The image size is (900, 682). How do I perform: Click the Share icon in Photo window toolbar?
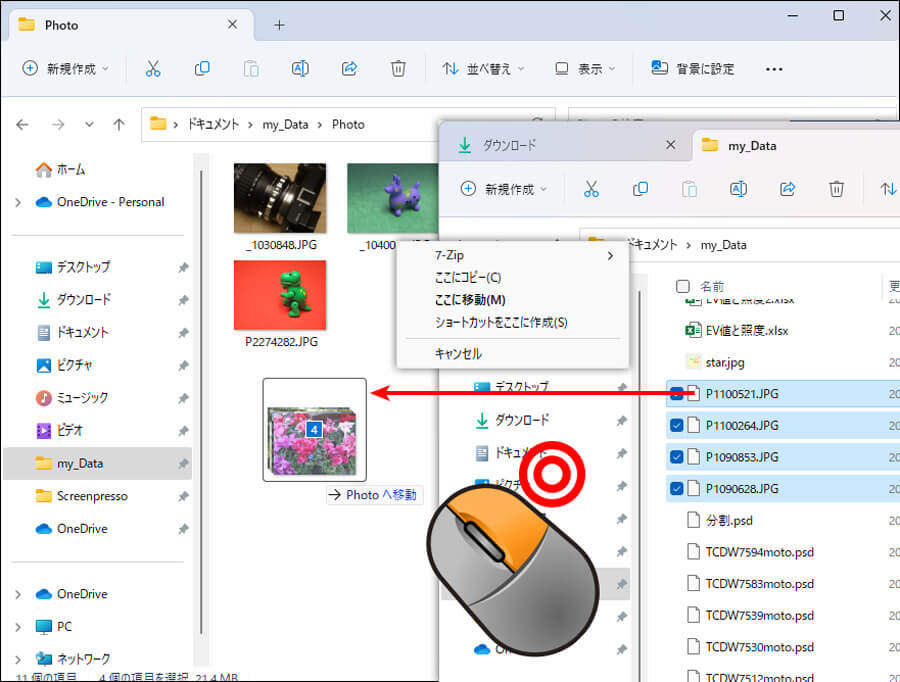[349, 69]
